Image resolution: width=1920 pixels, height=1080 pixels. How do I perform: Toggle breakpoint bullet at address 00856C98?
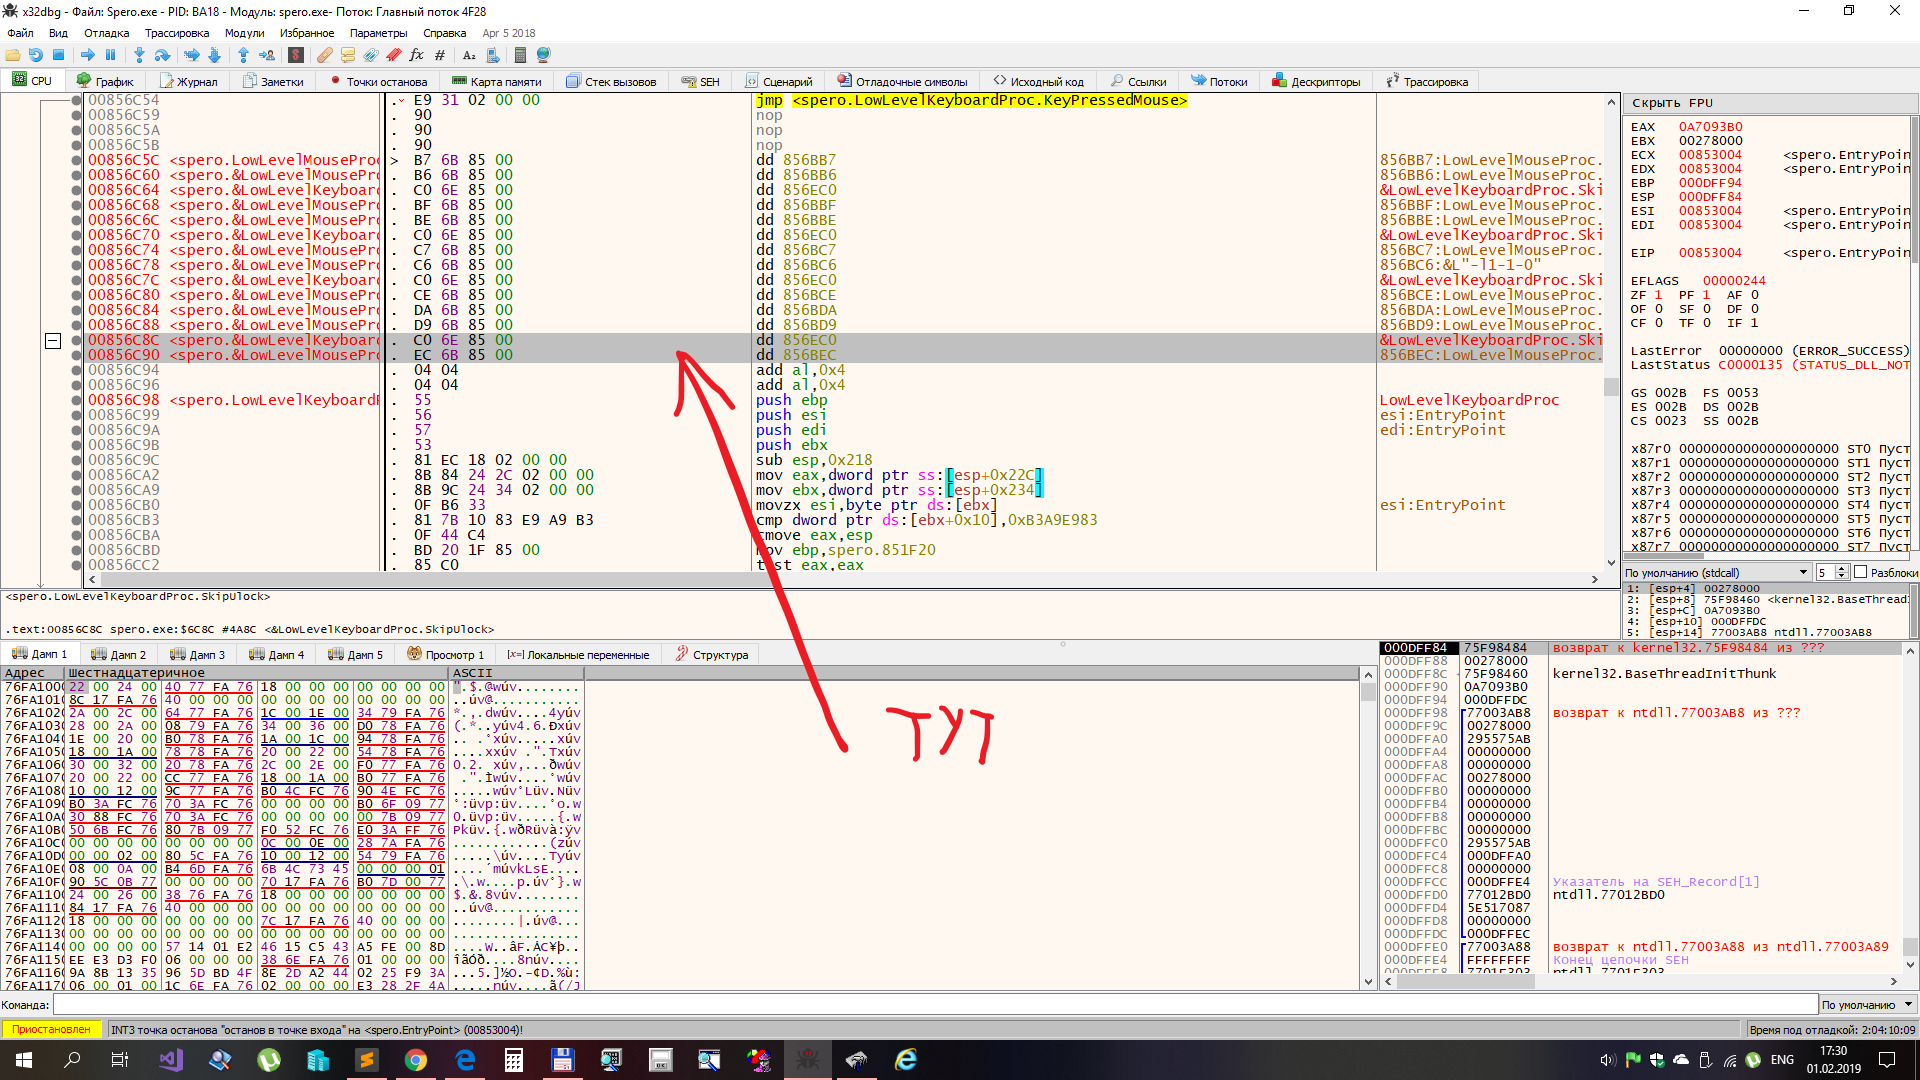(77, 400)
